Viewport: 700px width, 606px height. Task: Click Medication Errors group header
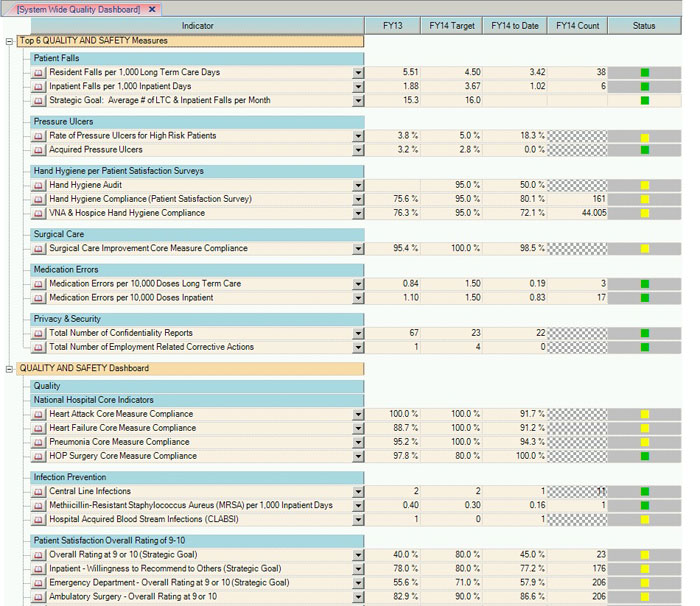197,270
